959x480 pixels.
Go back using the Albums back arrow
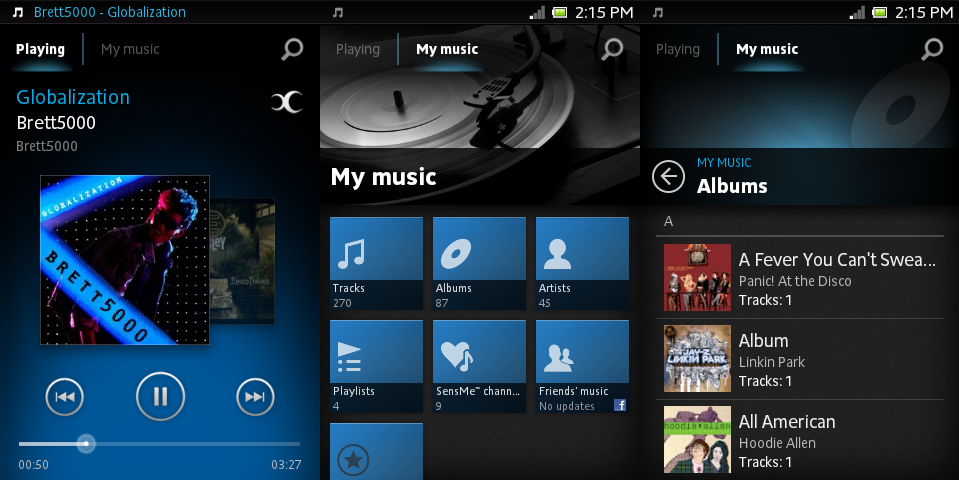(x=668, y=177)
